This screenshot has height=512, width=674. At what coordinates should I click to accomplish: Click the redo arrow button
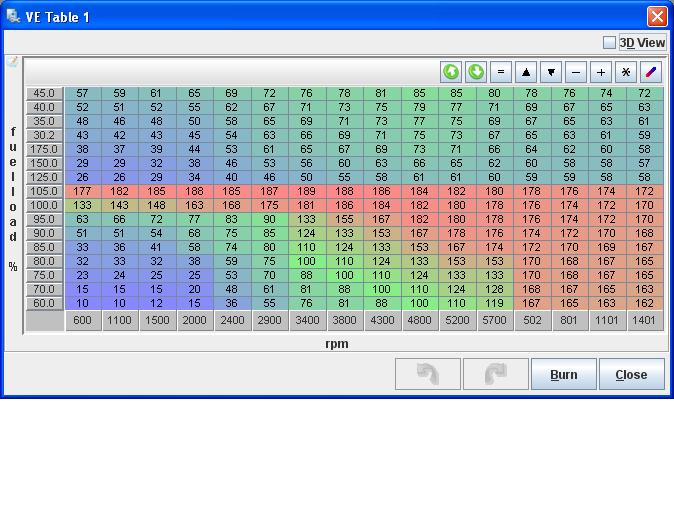(496, 374)
